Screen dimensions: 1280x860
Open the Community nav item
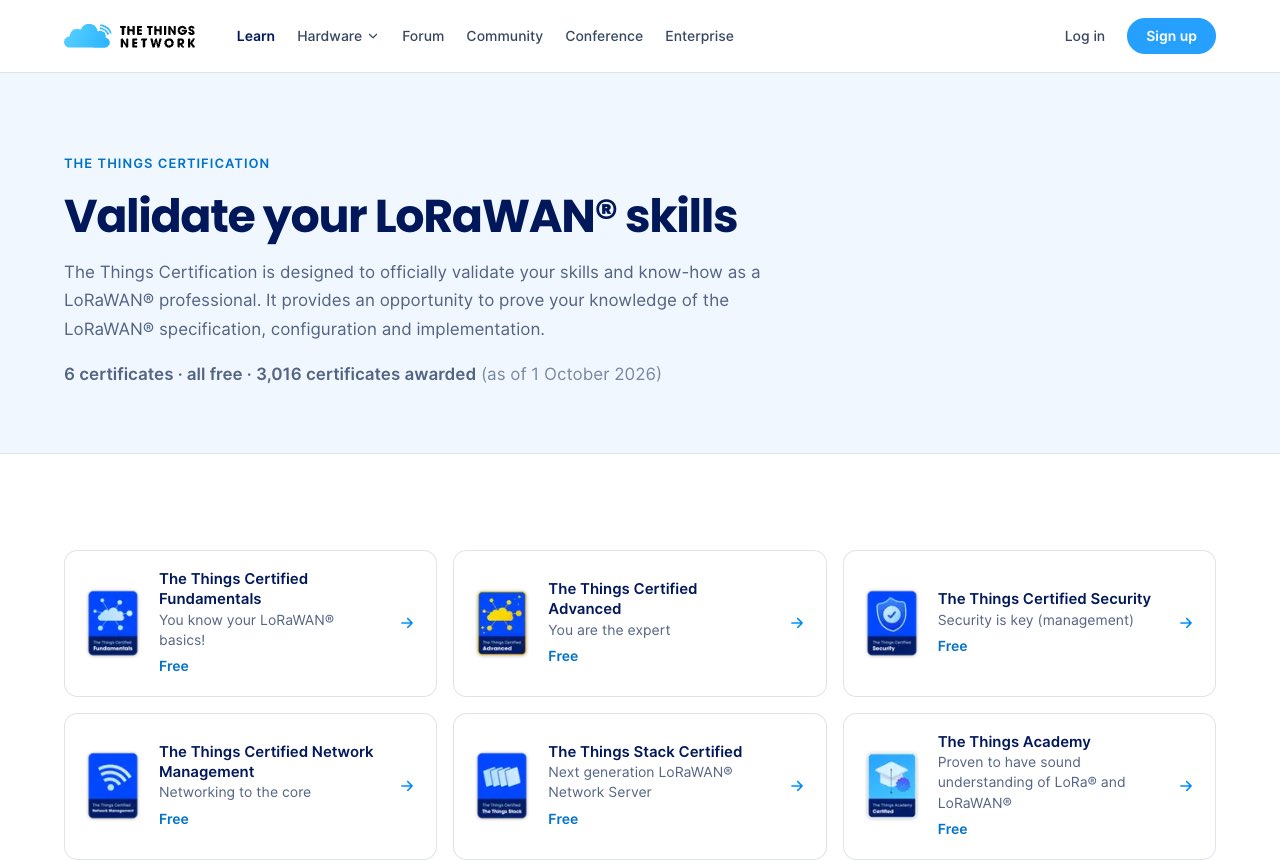coord(504,36)
